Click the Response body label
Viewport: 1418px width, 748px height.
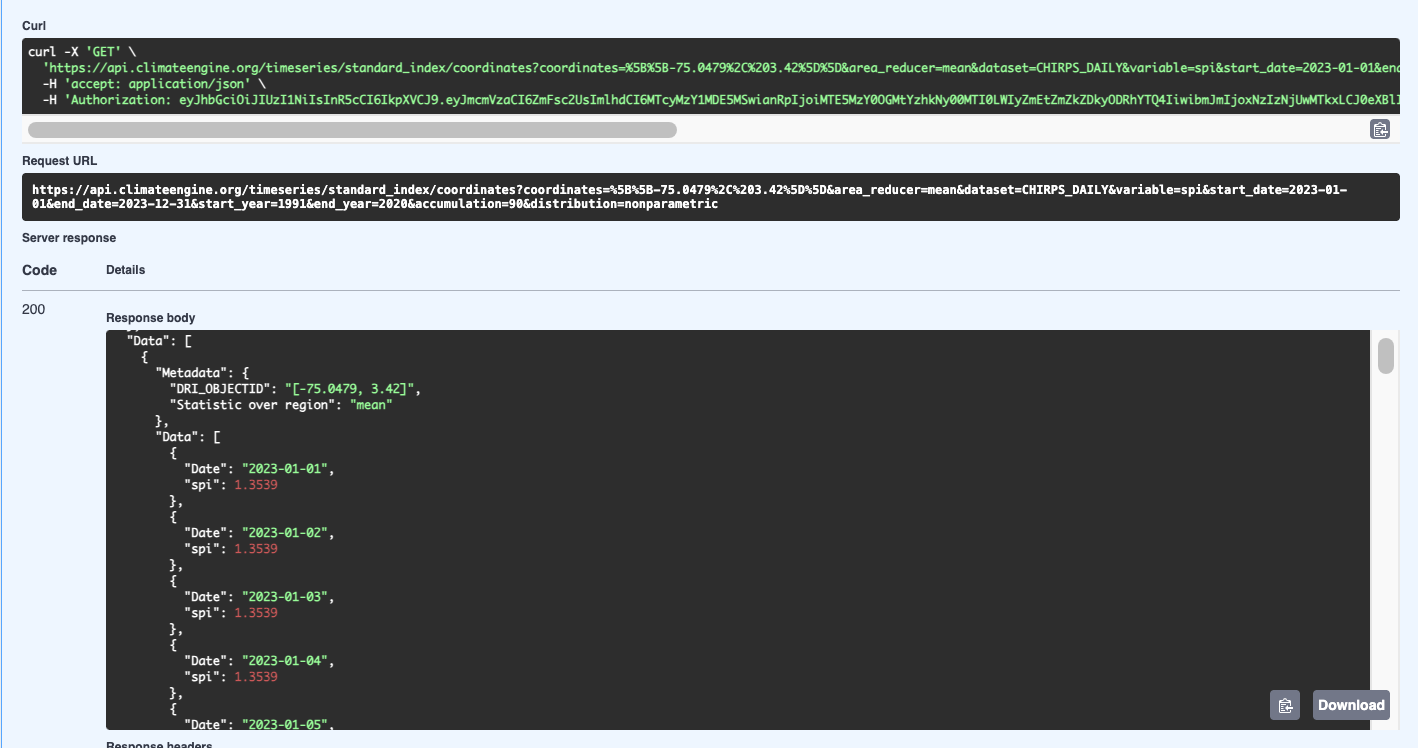[x=150, y=318]
